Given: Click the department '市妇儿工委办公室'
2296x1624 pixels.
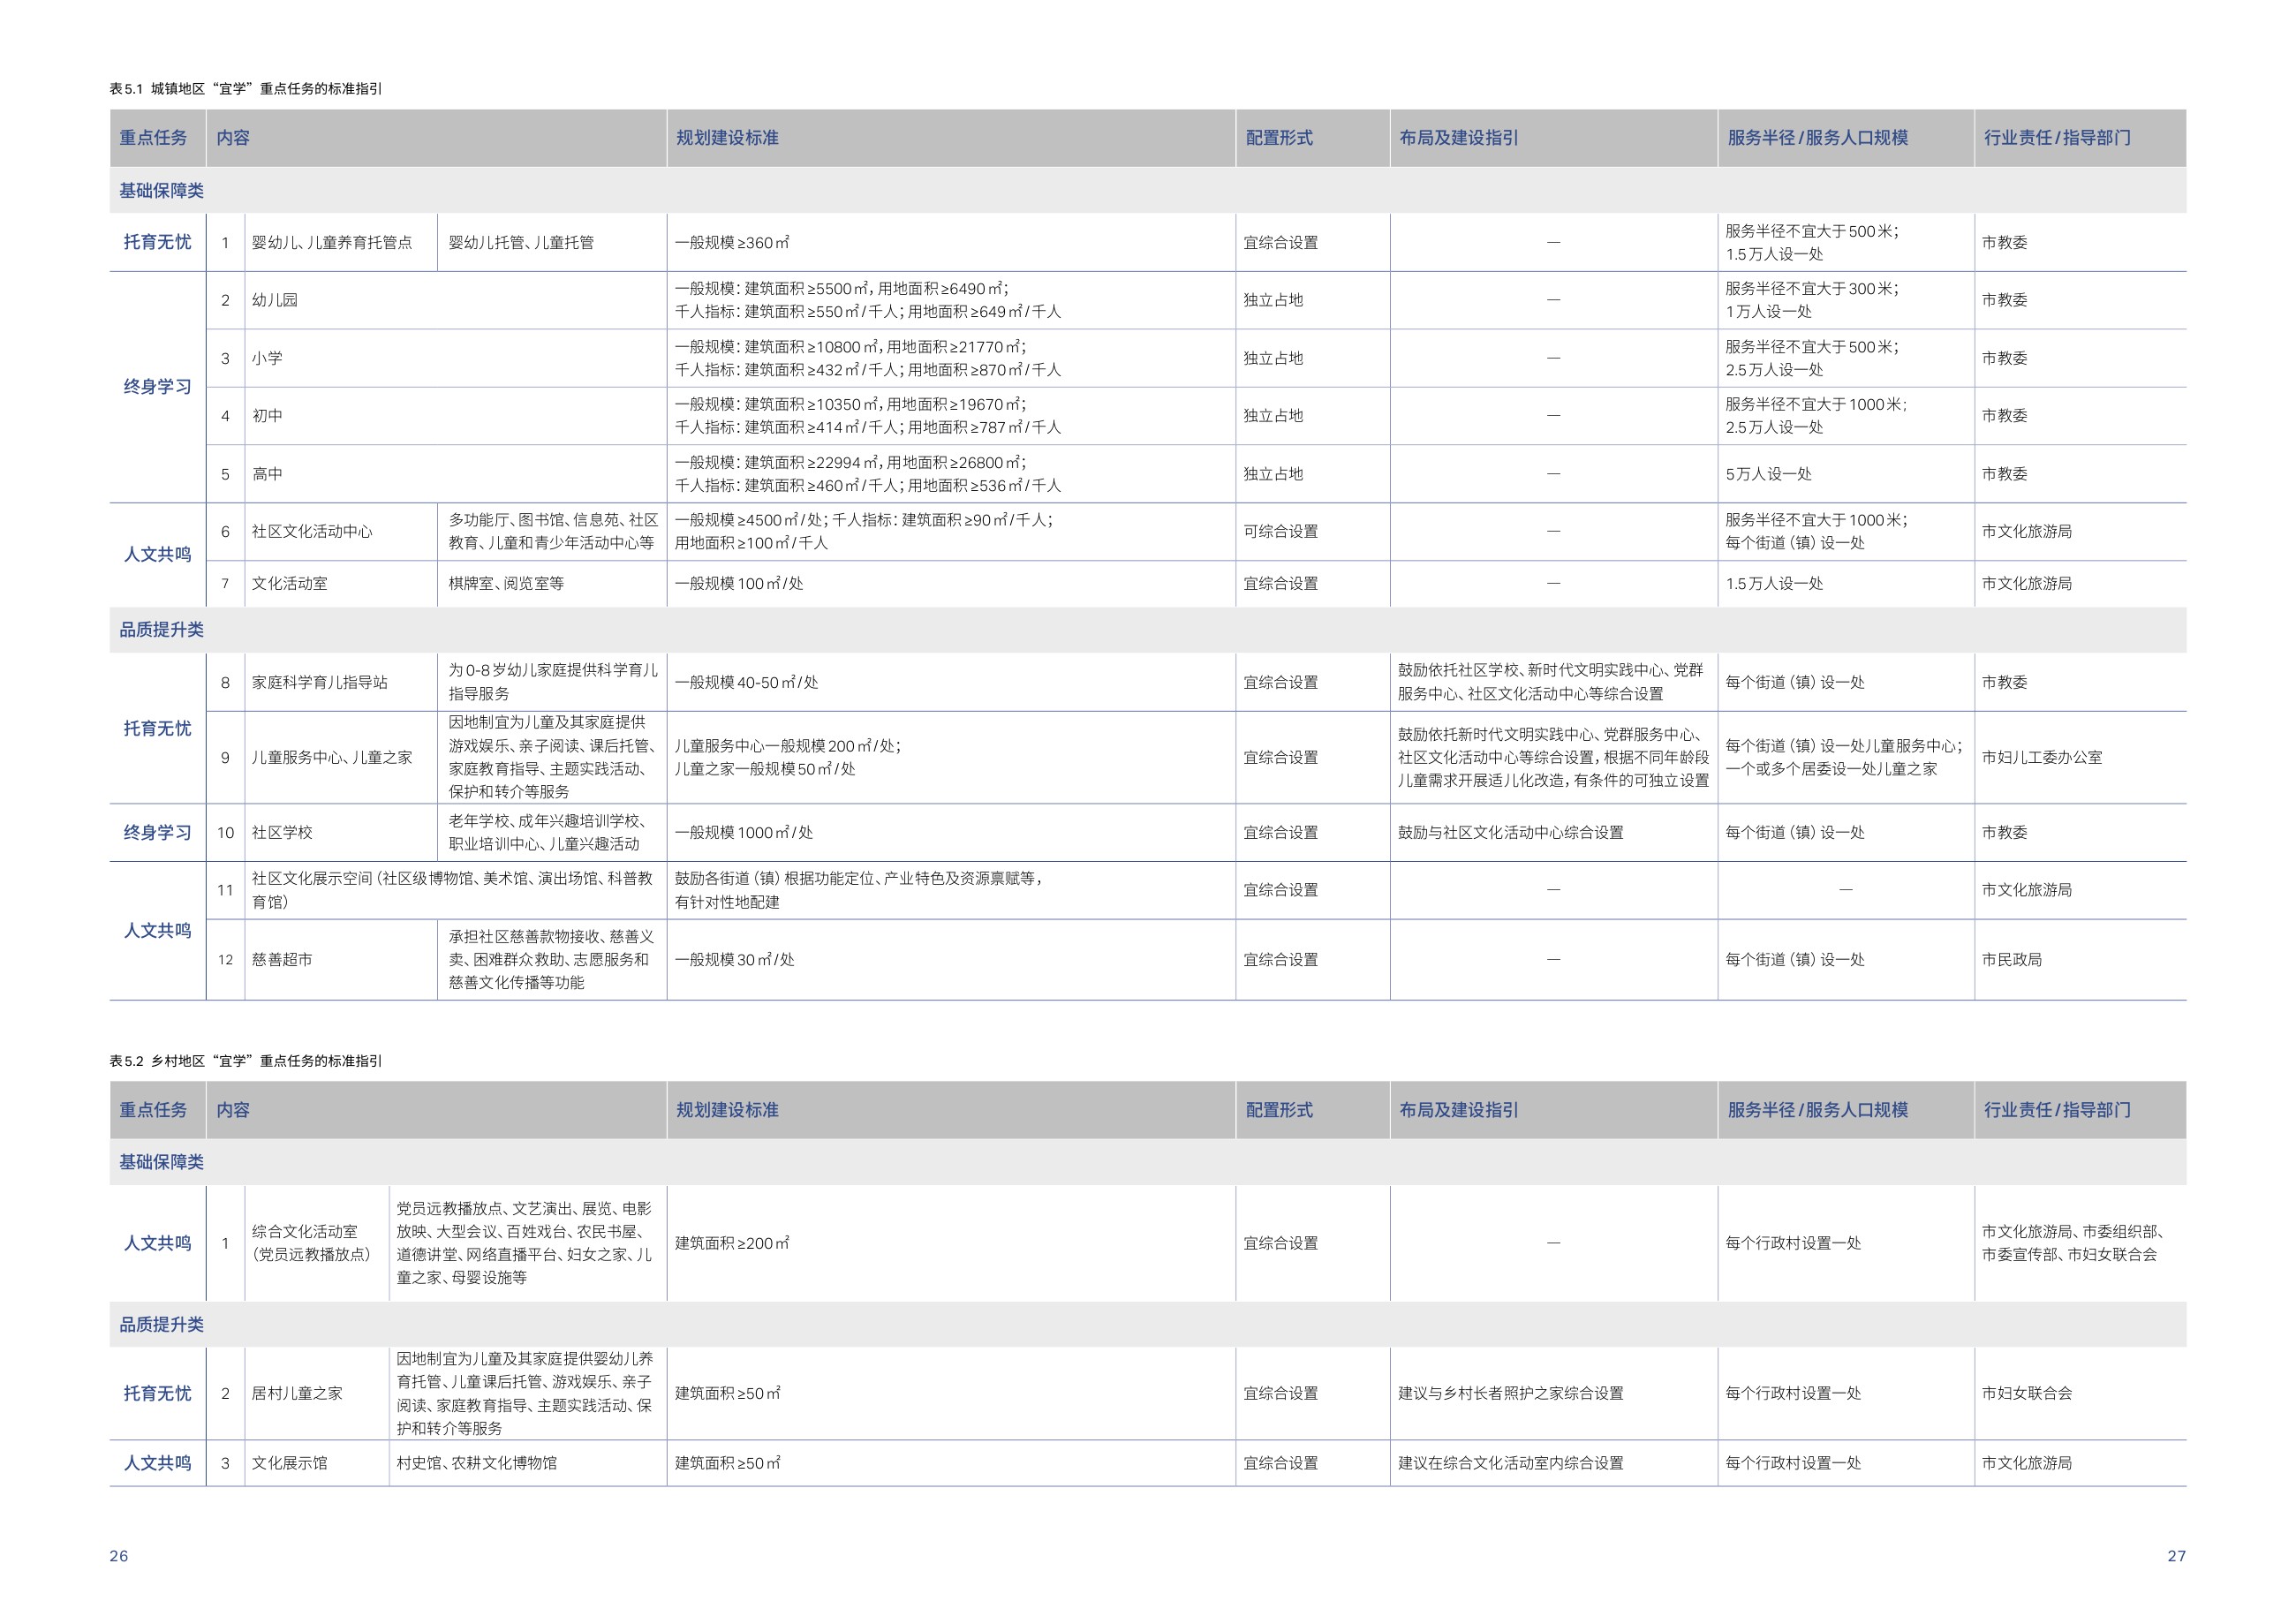Looking at the screenshot, I should tap(2042, 758).
